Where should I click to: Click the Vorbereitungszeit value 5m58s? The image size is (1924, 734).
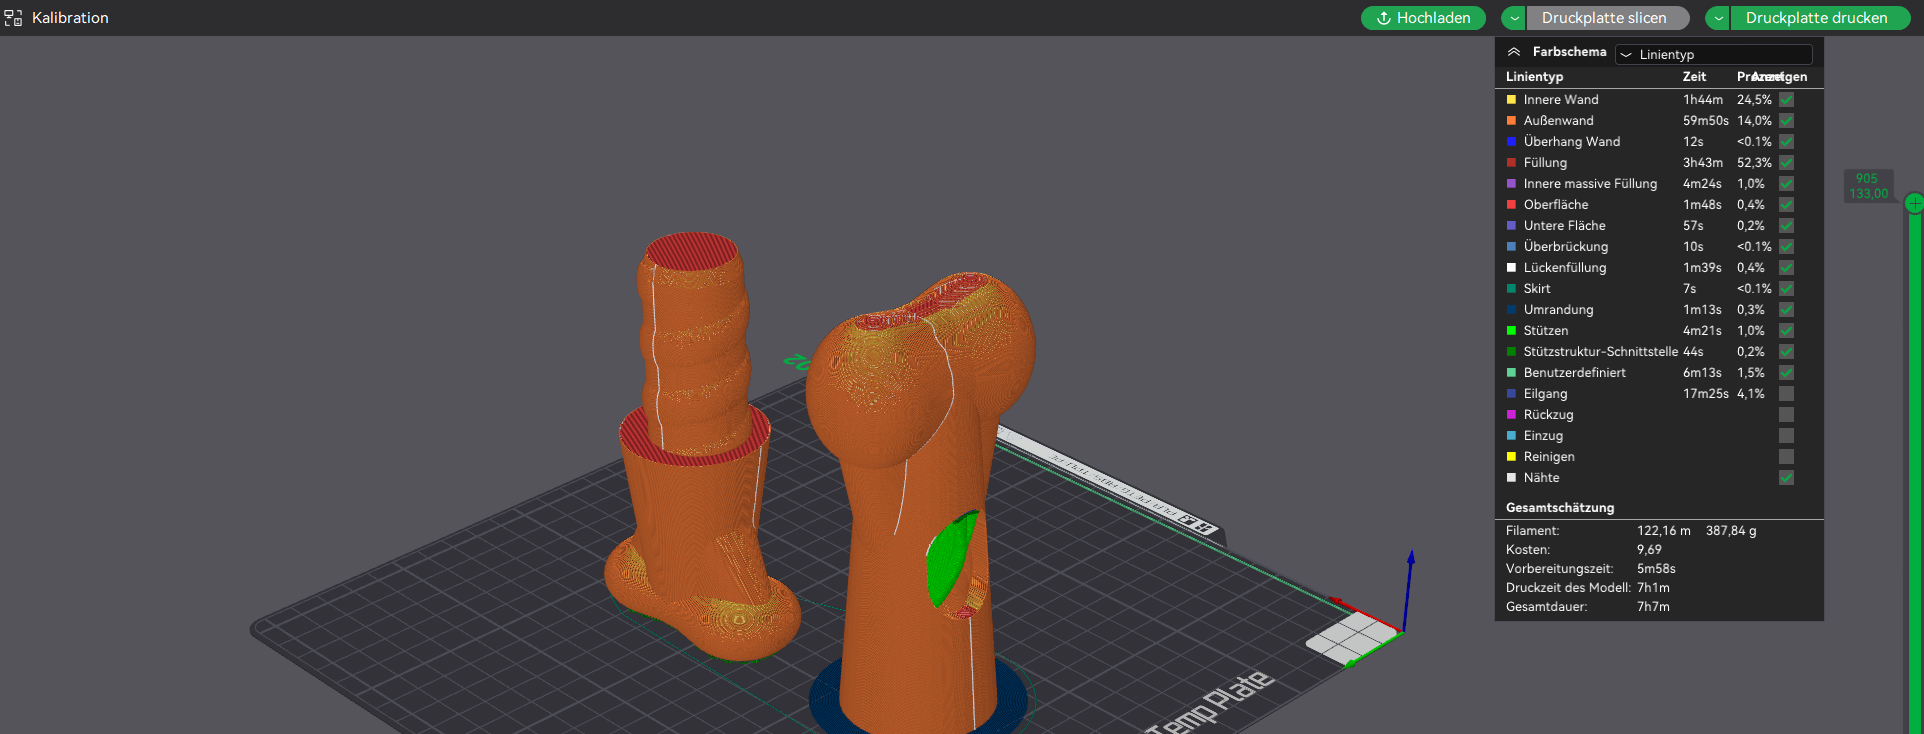[1656, 569]
